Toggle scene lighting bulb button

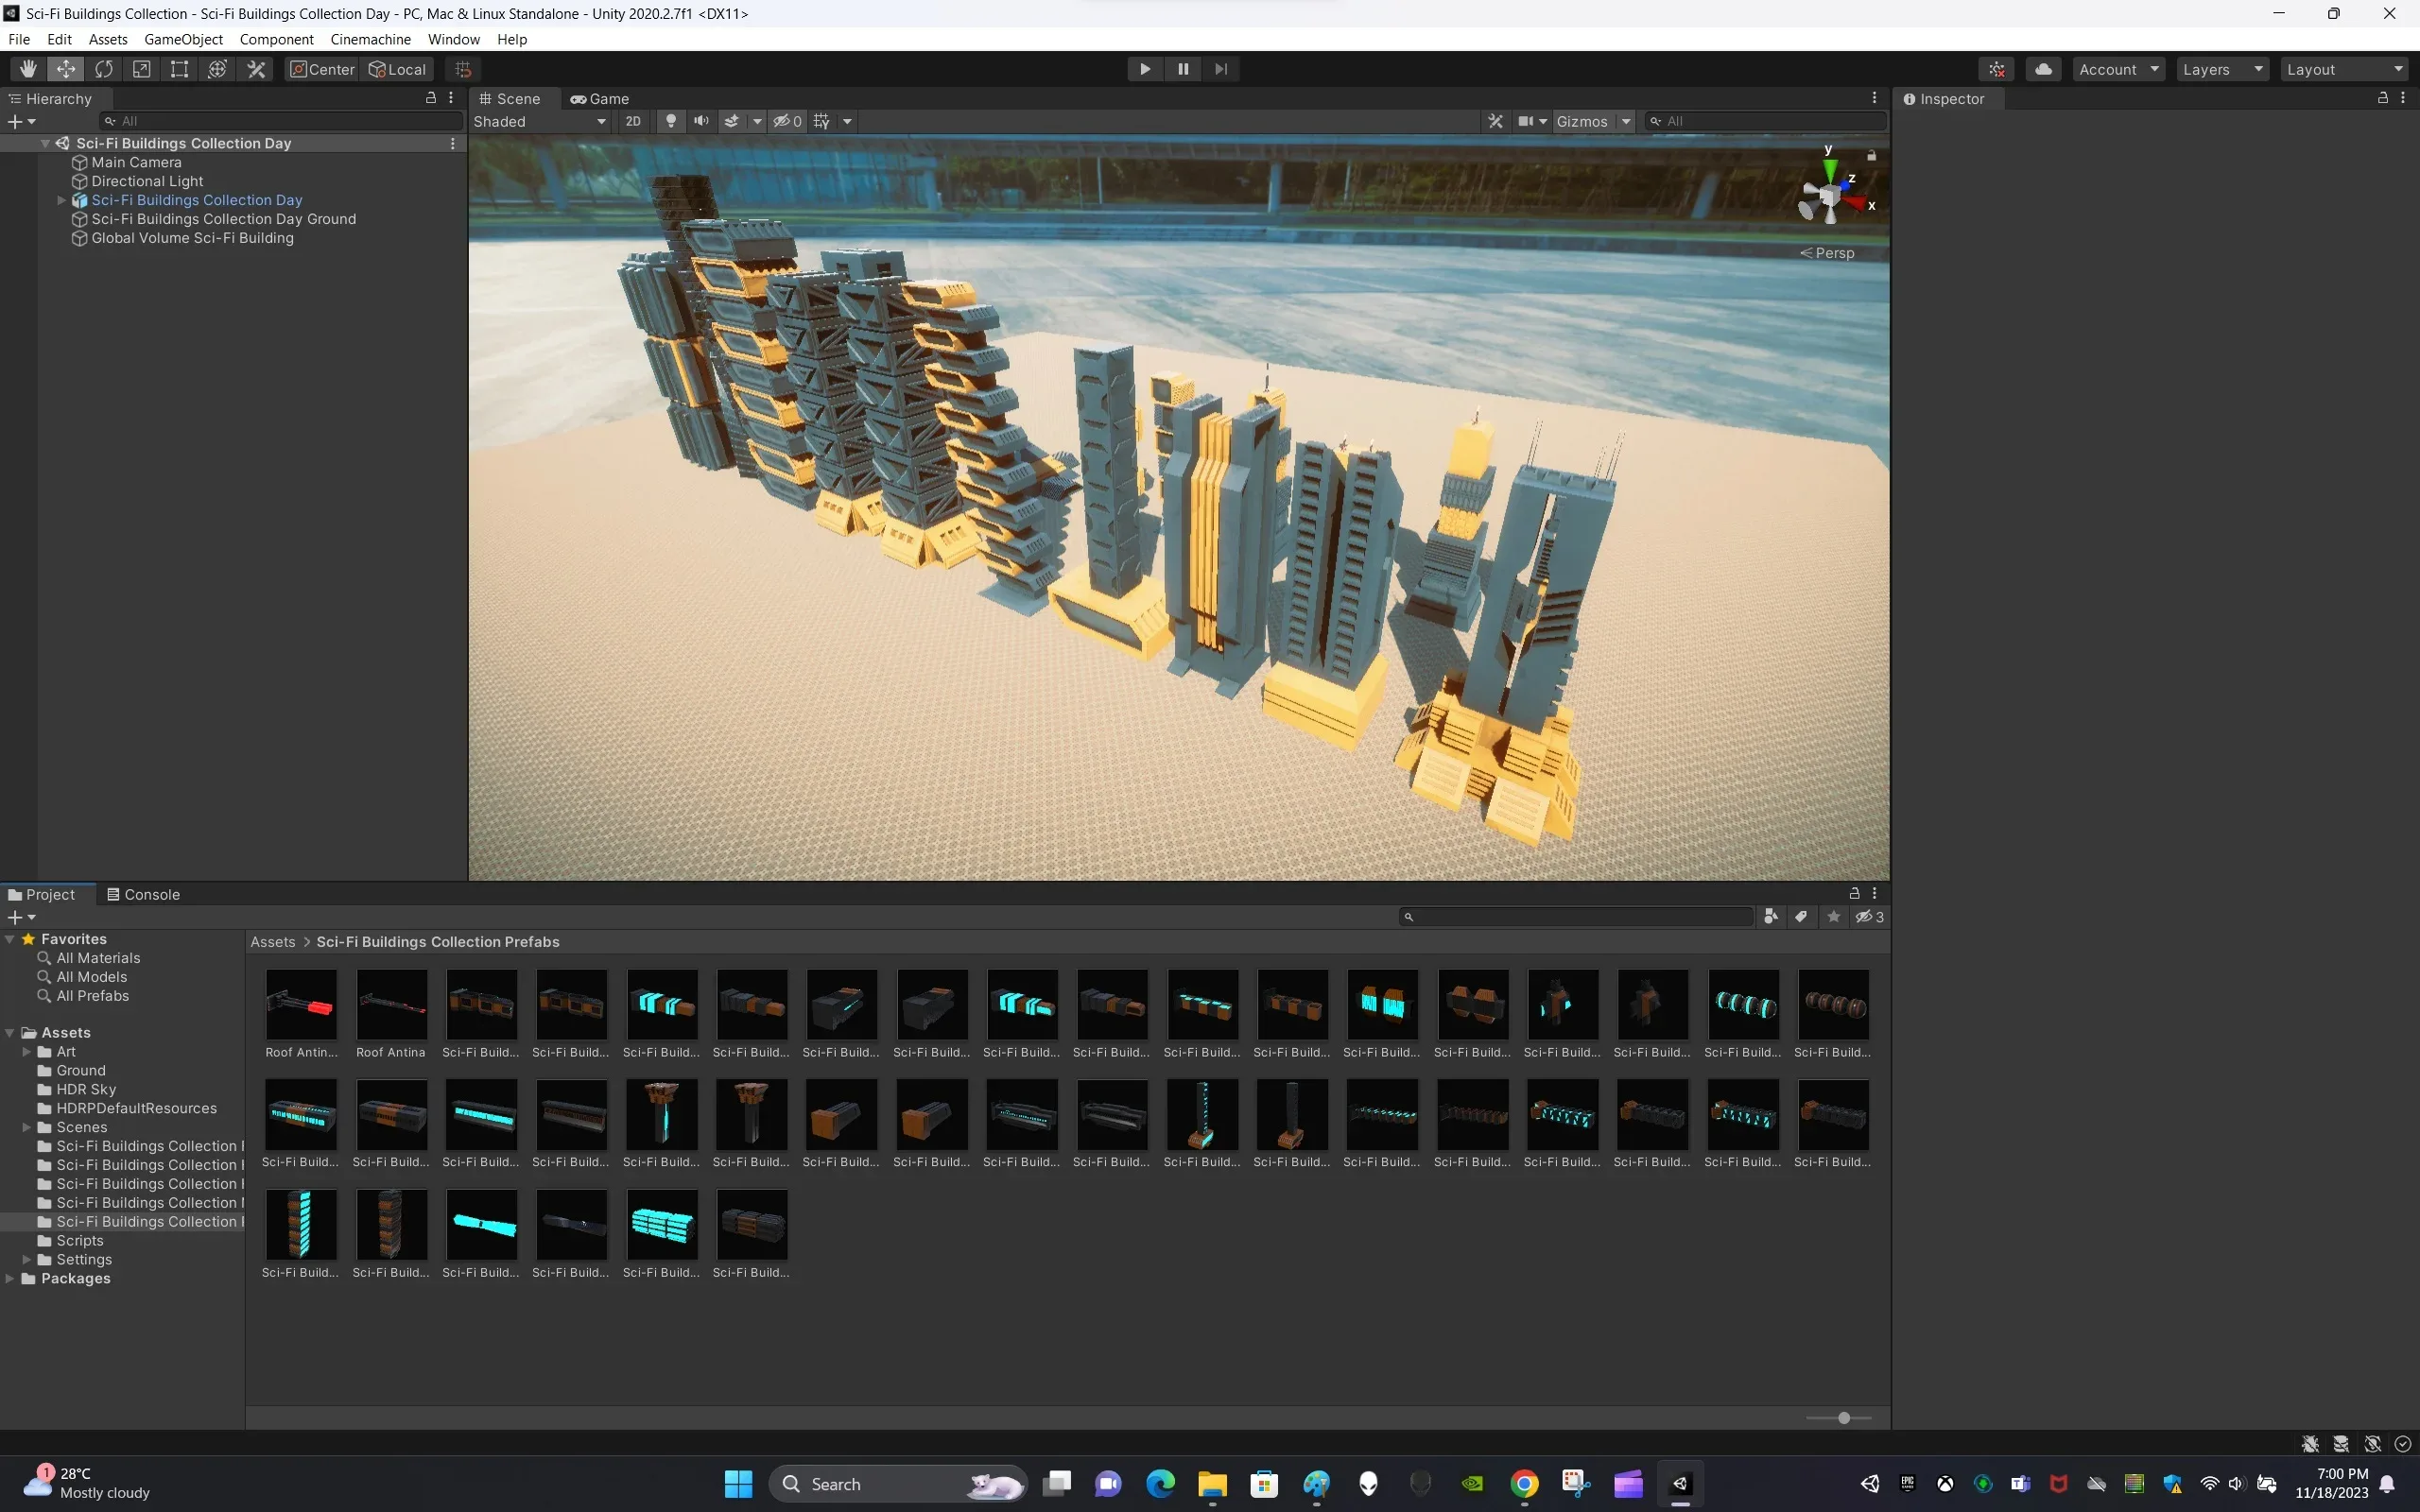coord(671,121)
